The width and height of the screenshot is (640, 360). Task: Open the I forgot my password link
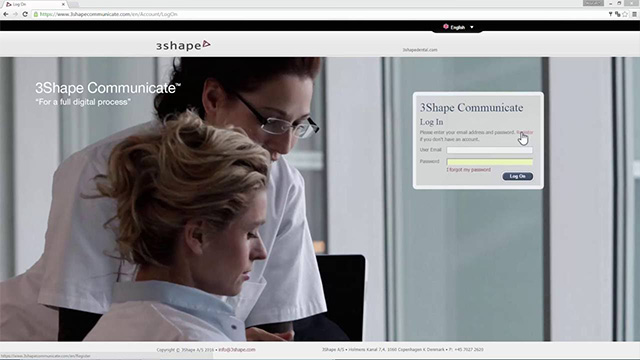469,170
